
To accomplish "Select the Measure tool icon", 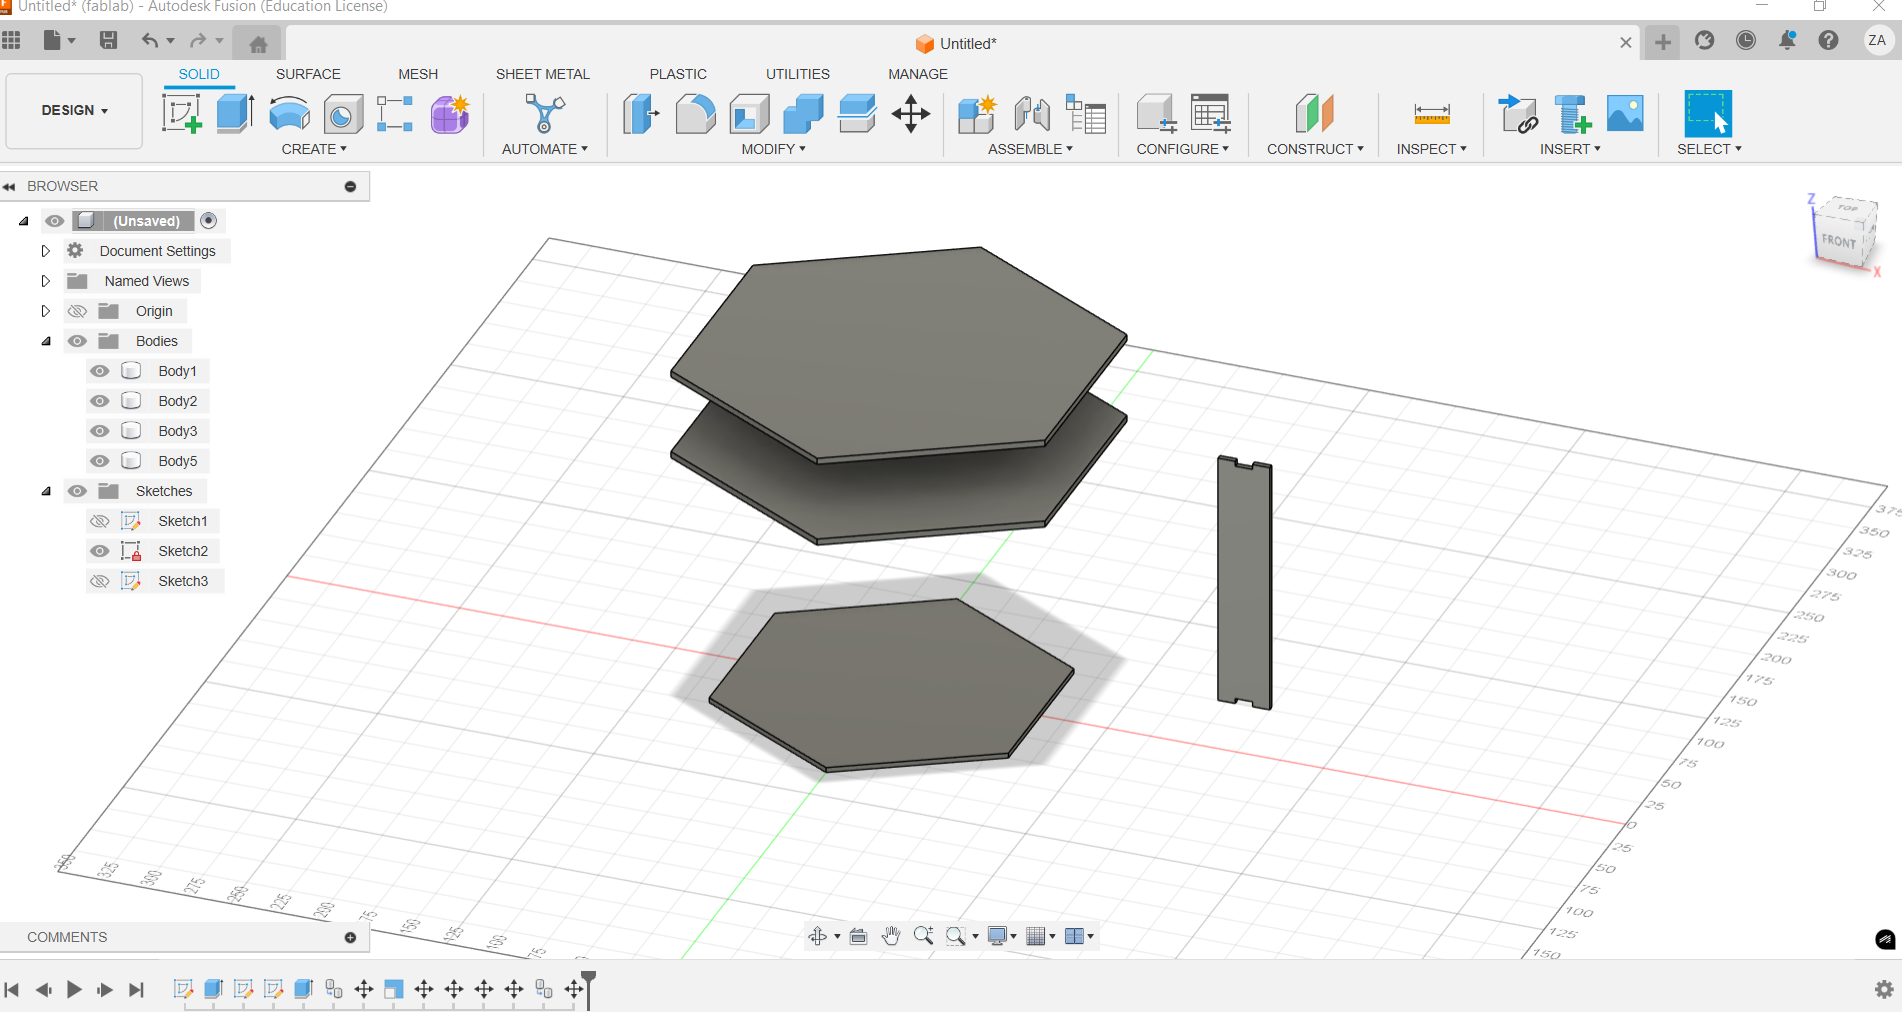I will point(1432,114).
